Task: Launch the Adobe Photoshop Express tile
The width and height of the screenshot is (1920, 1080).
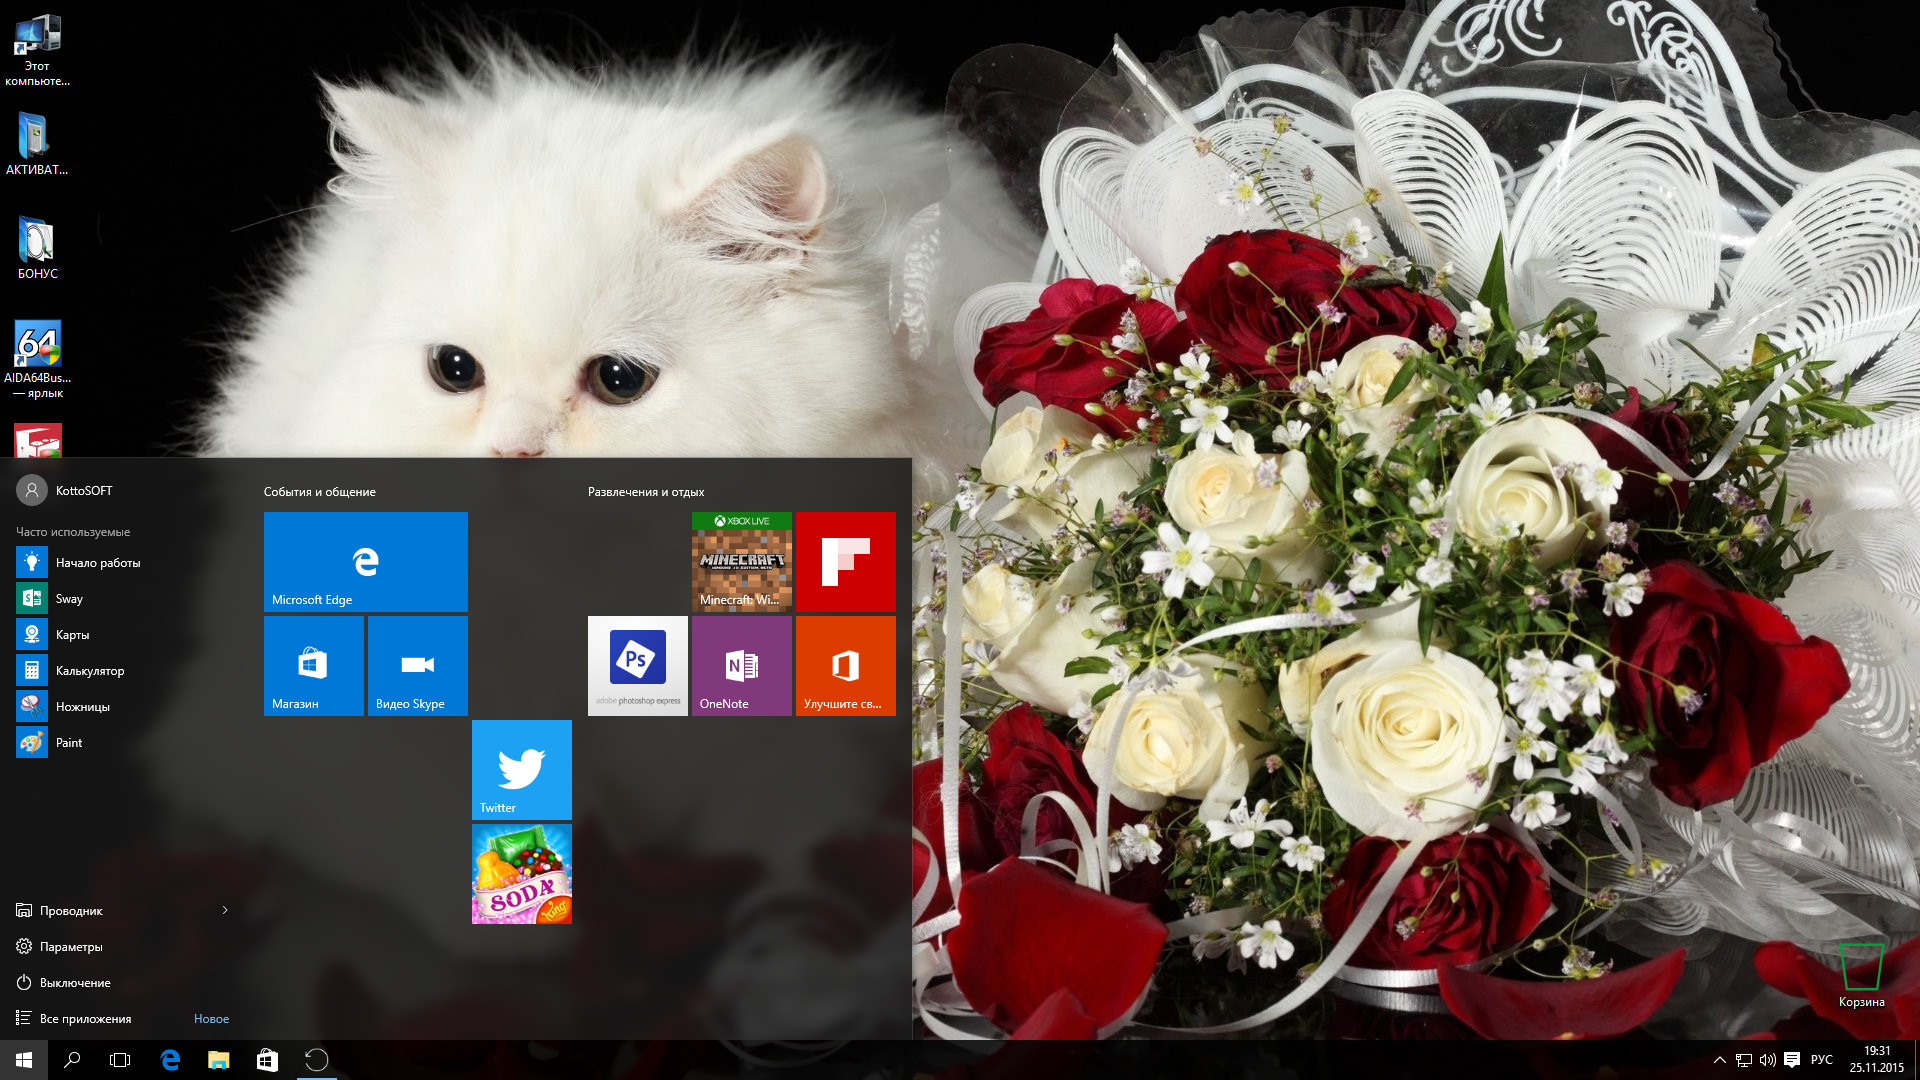Action: pos(638,666)
